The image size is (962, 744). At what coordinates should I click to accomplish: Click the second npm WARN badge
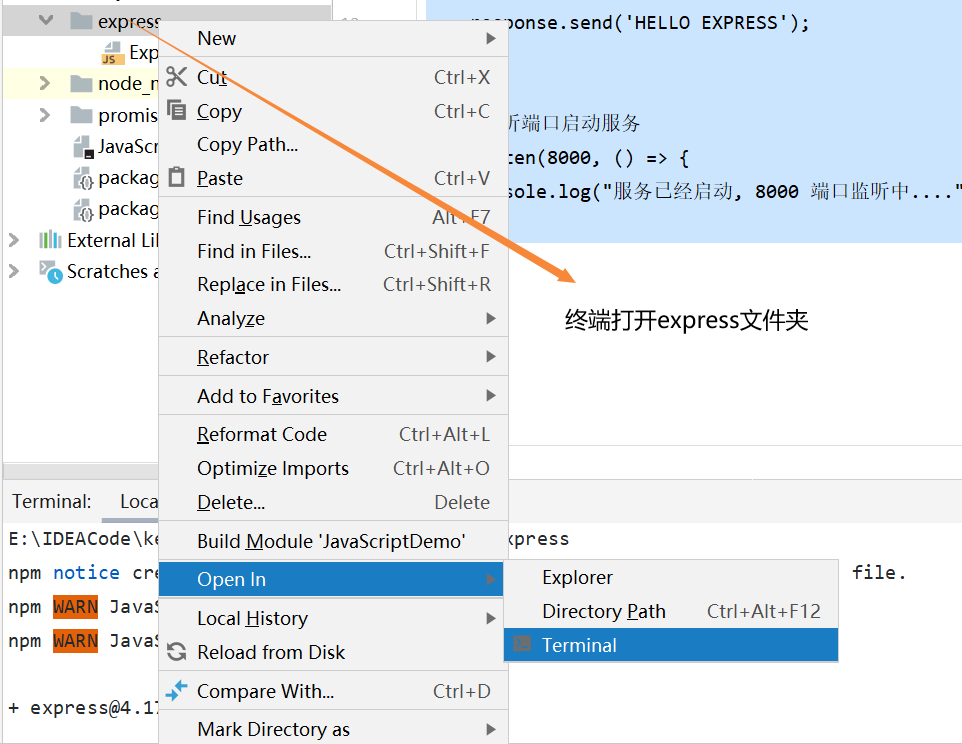tap(75, 640)
